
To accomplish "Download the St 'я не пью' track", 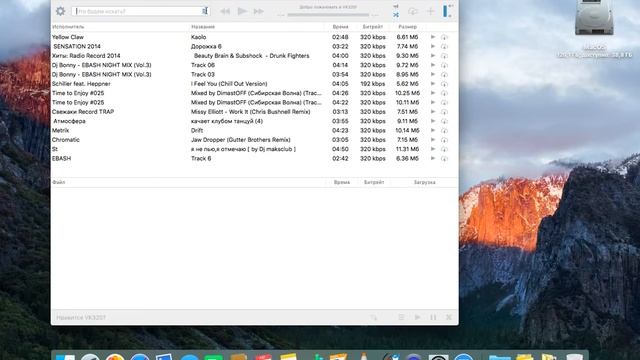I will click(444, 149).
